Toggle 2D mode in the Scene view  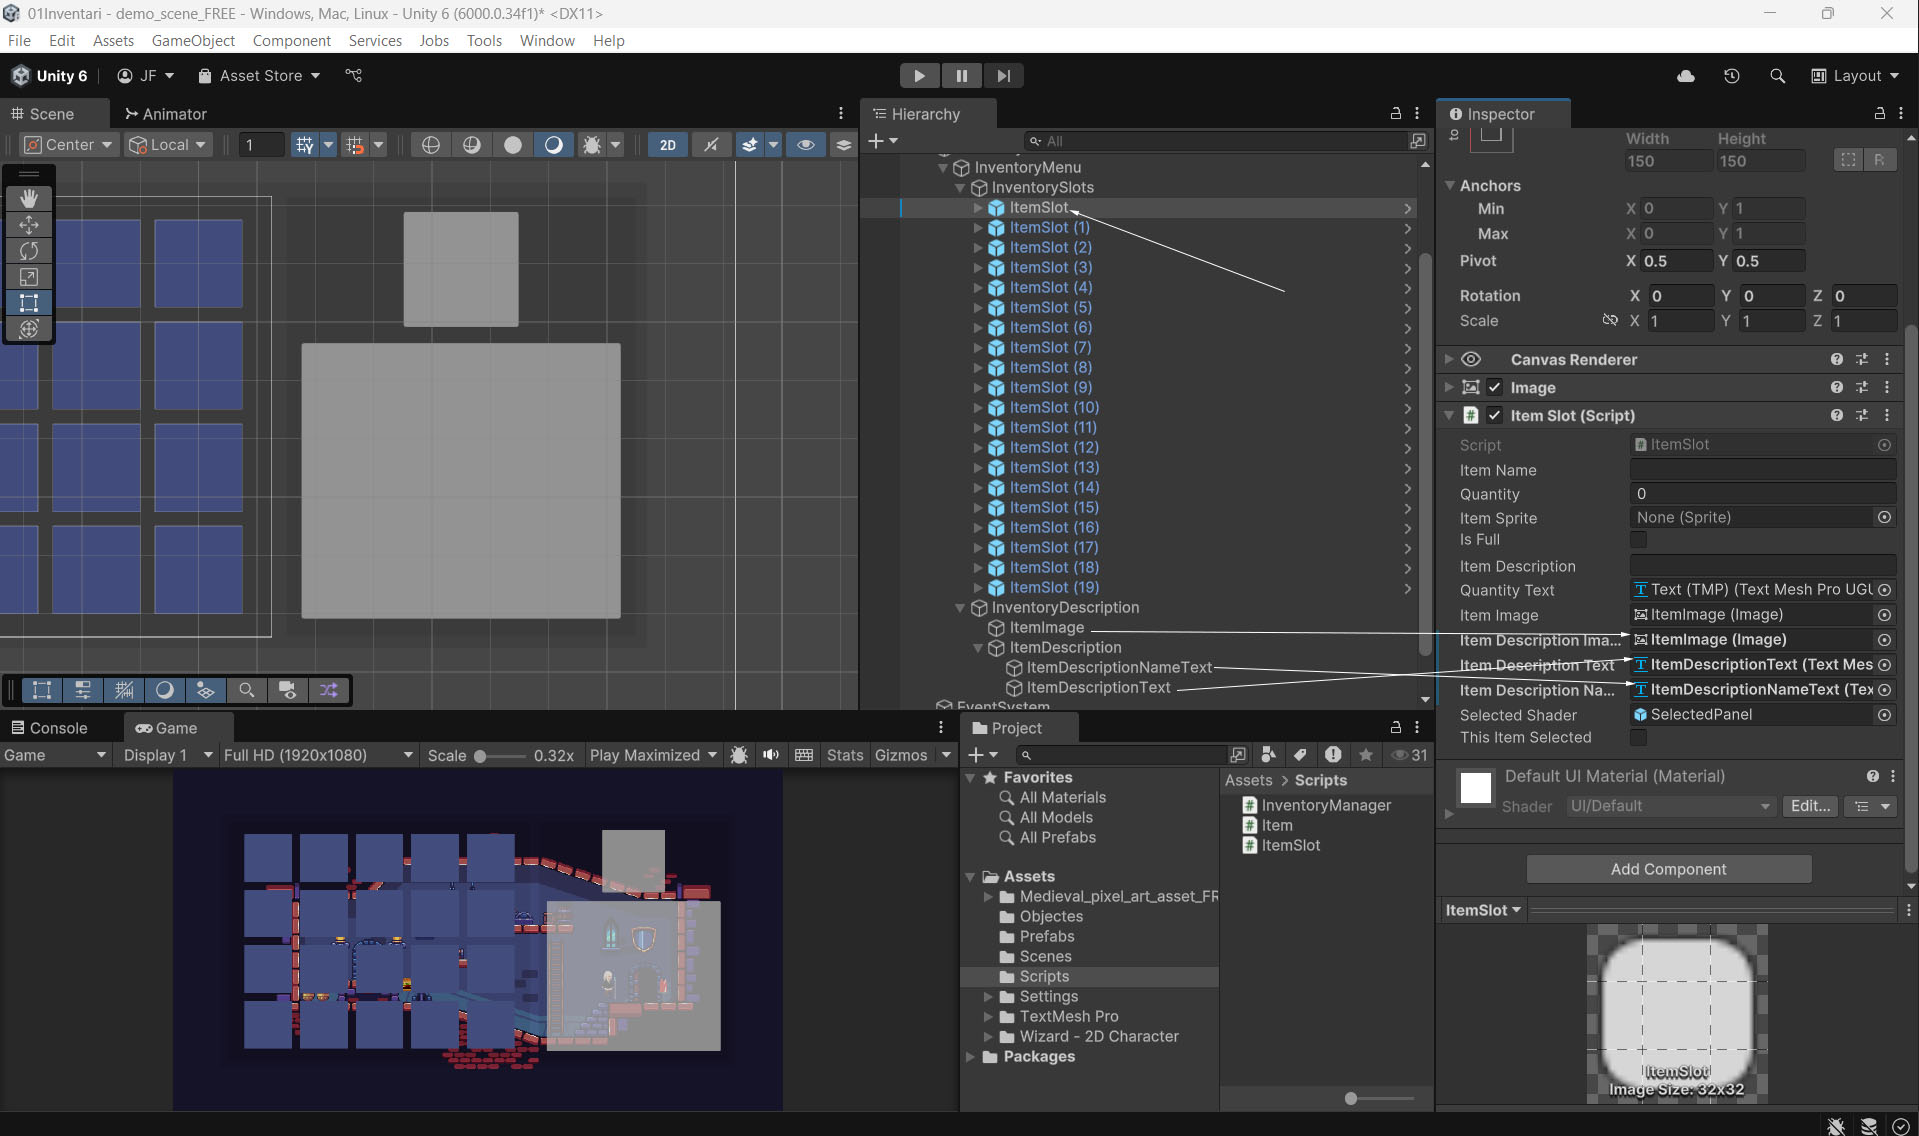pyautogui.click(x=667, y=145)
